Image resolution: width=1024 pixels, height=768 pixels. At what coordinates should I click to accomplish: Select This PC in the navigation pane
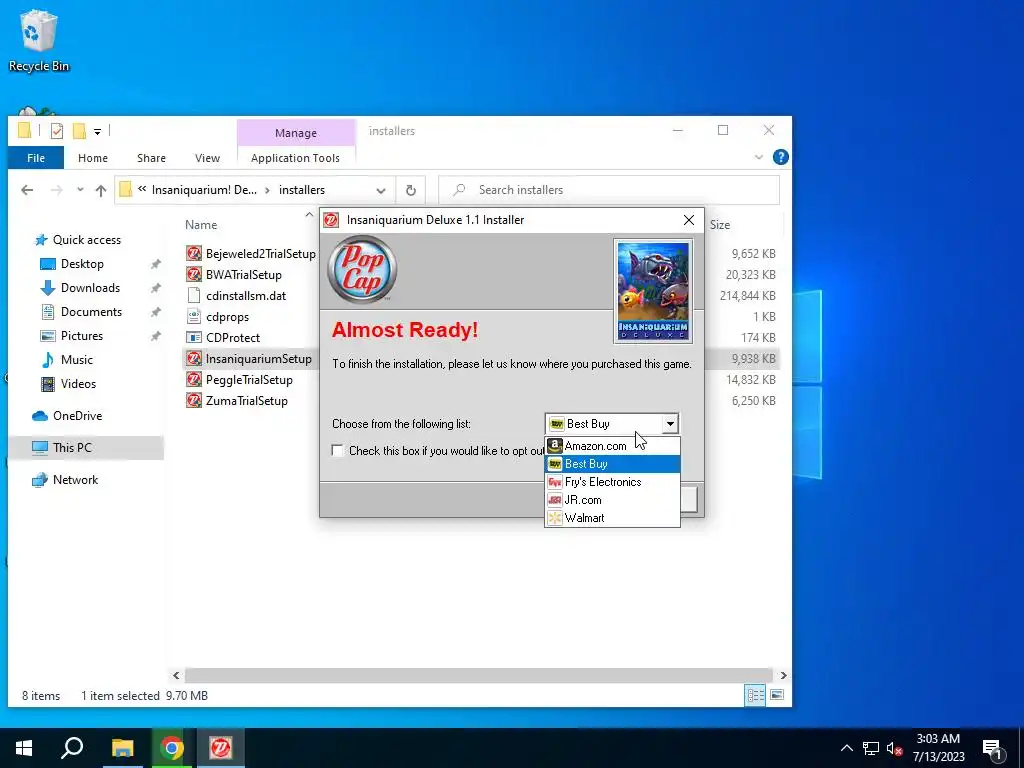coord(72,448)
